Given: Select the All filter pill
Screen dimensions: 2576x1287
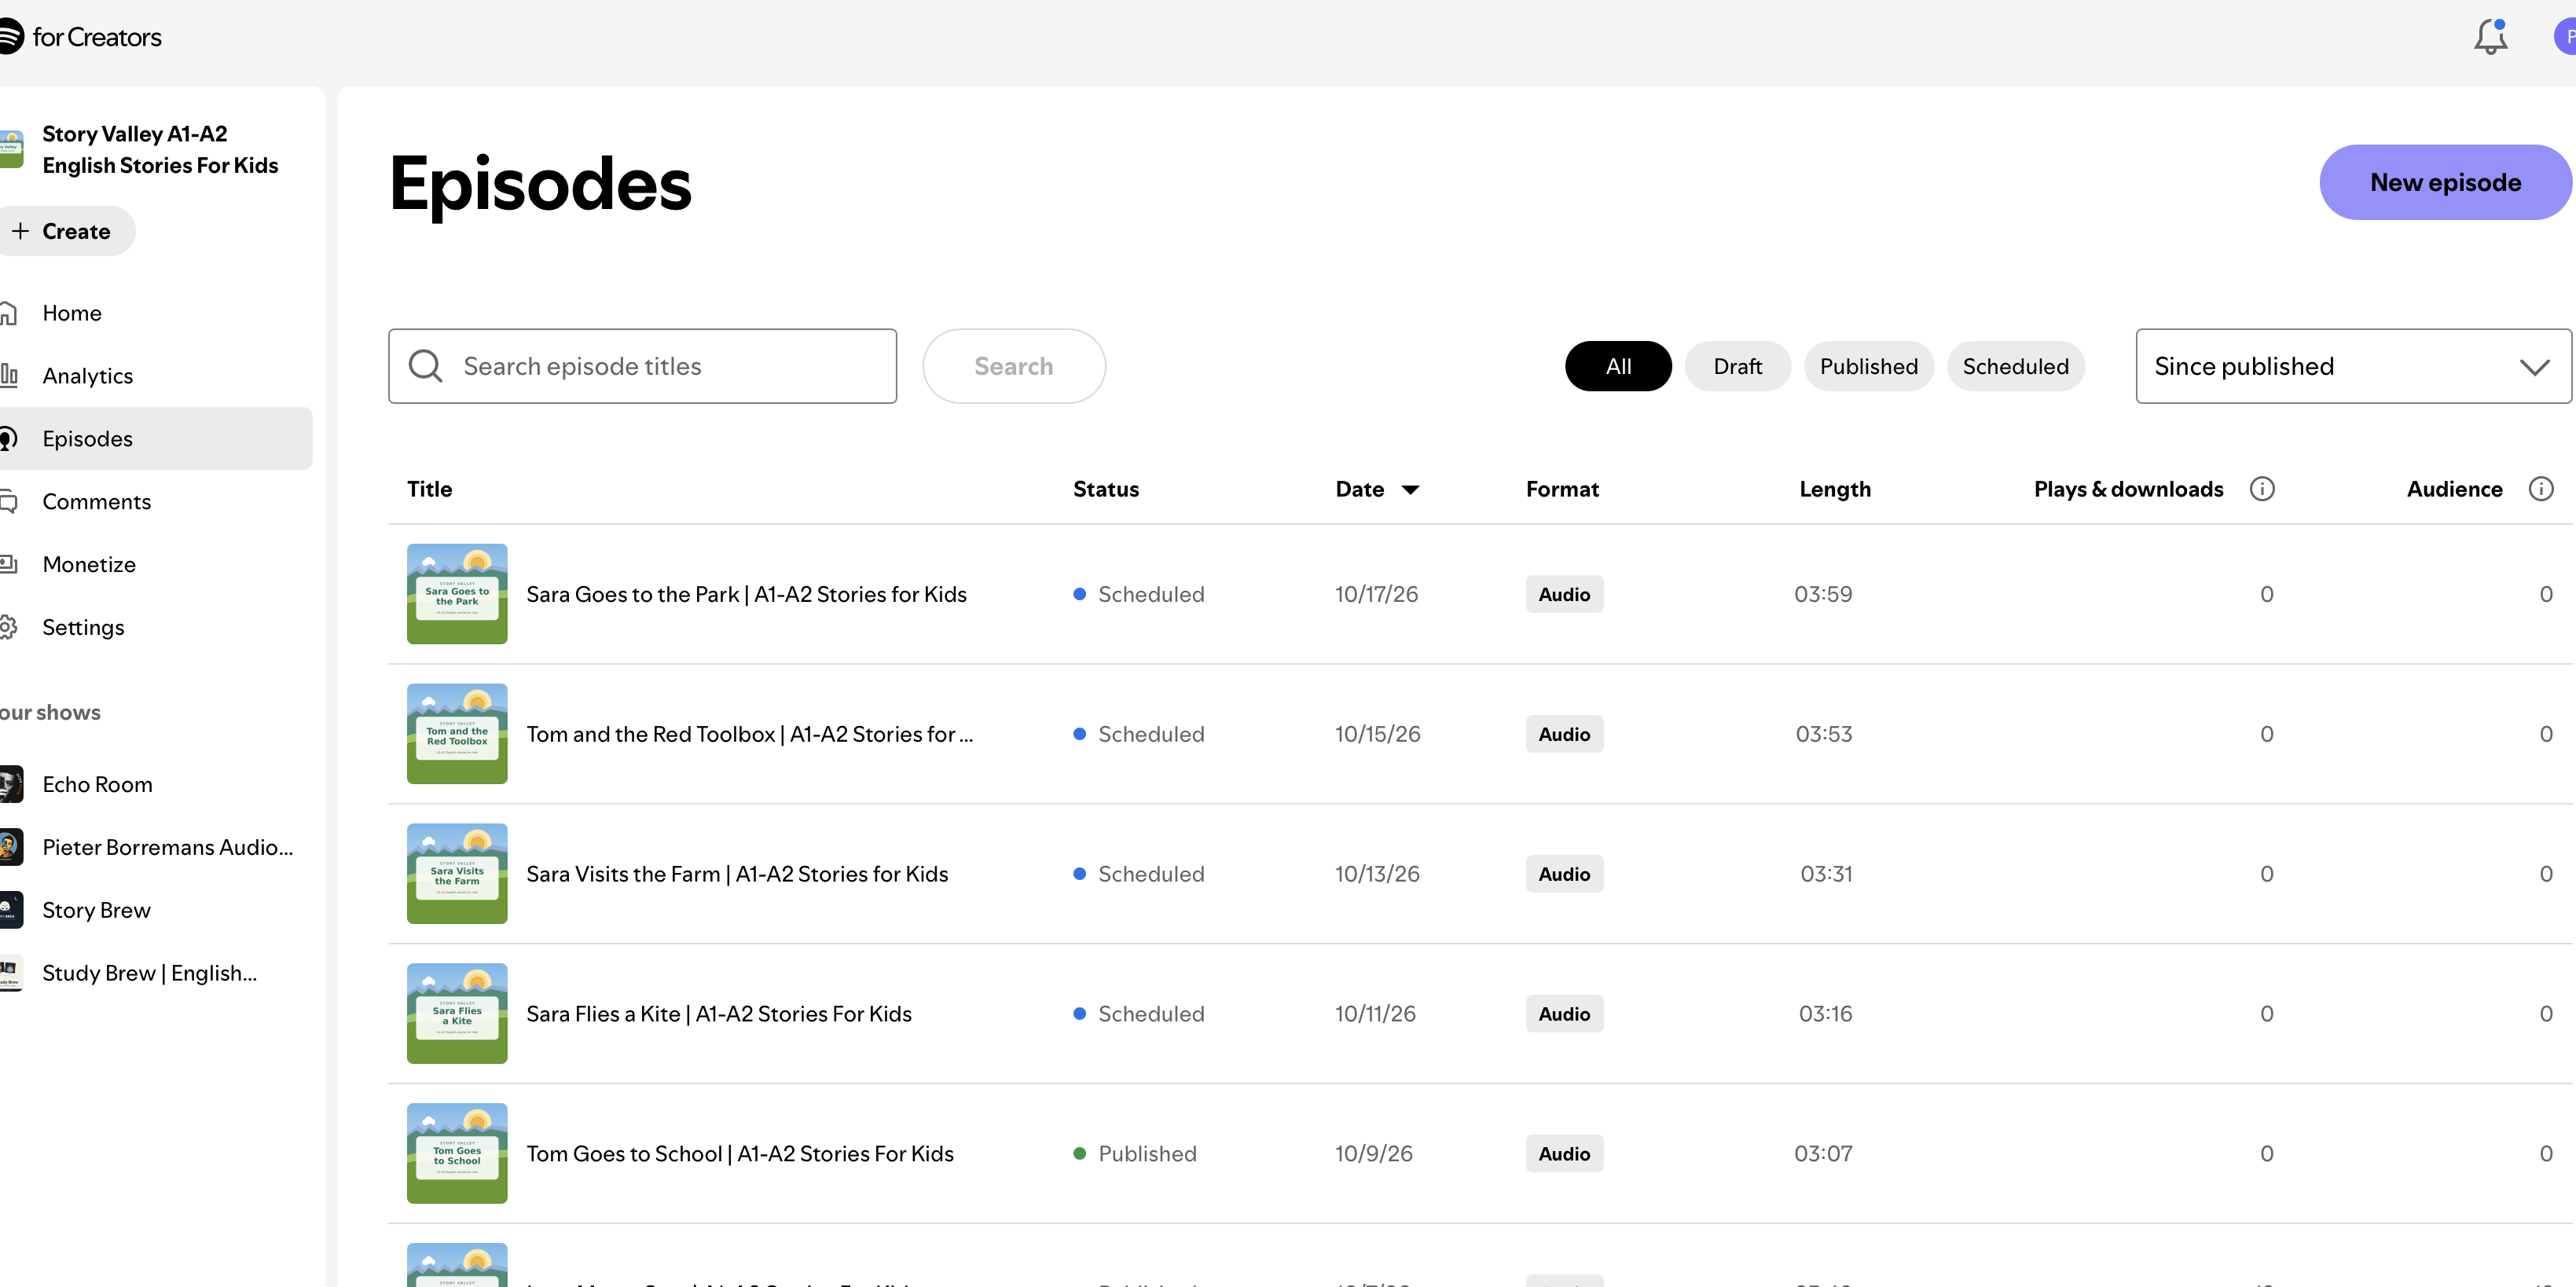Looking at the screenshot, I should click(x=1618, y=366).
